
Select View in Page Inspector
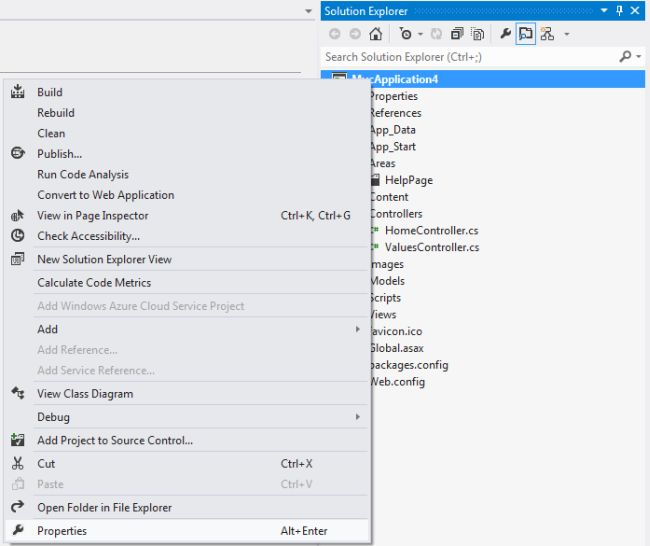coord(187,216)
